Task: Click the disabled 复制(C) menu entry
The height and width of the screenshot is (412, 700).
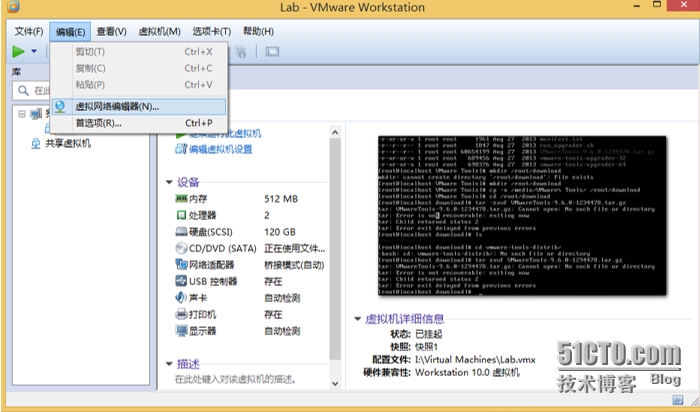Action: tap(138, 68)
